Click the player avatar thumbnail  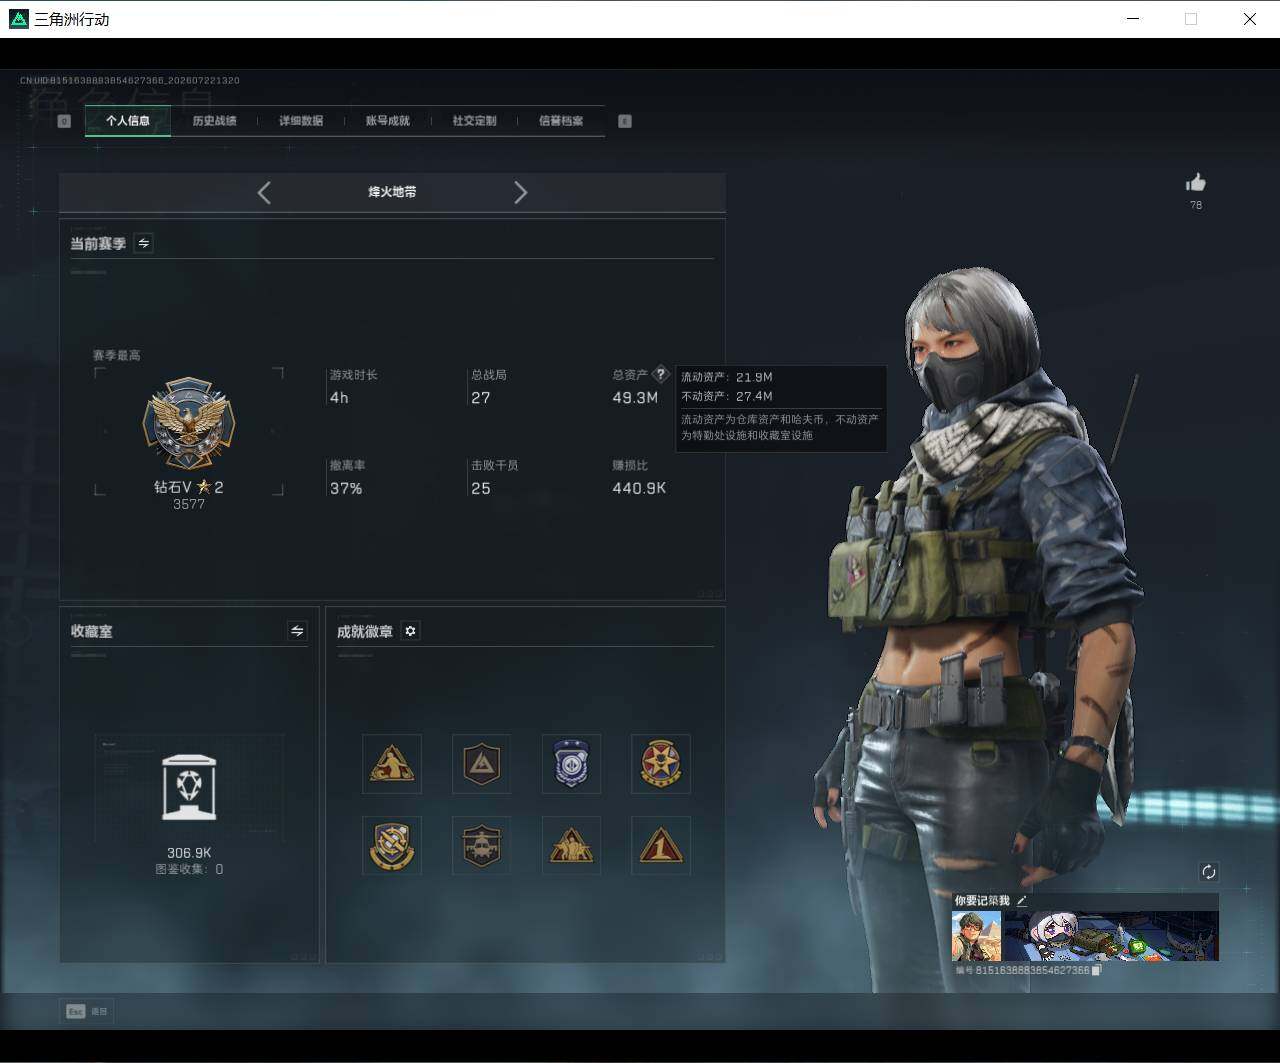coord(976,936)
